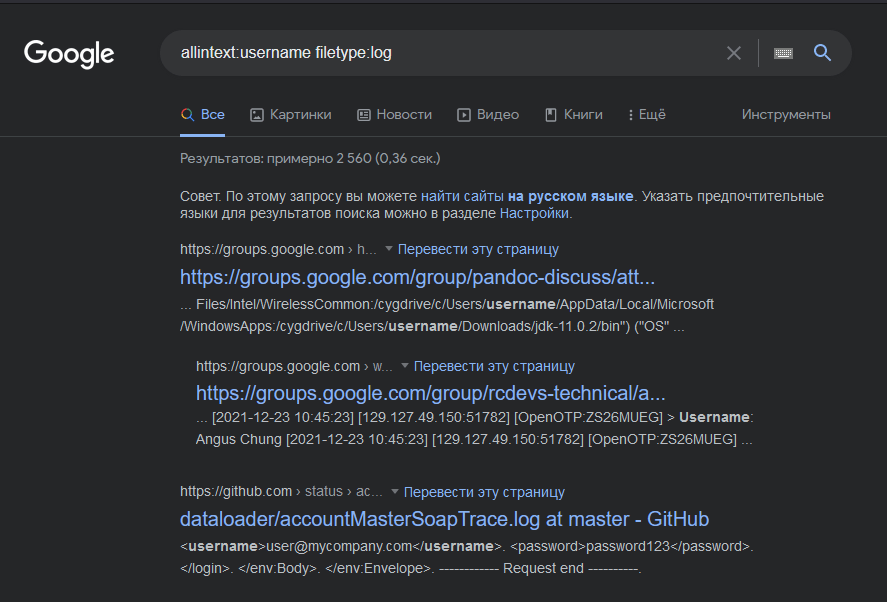Click 'Перевести эту страницу' for first result
The width and height of the screenshot is (887, 602).
(x=478, y=249)
